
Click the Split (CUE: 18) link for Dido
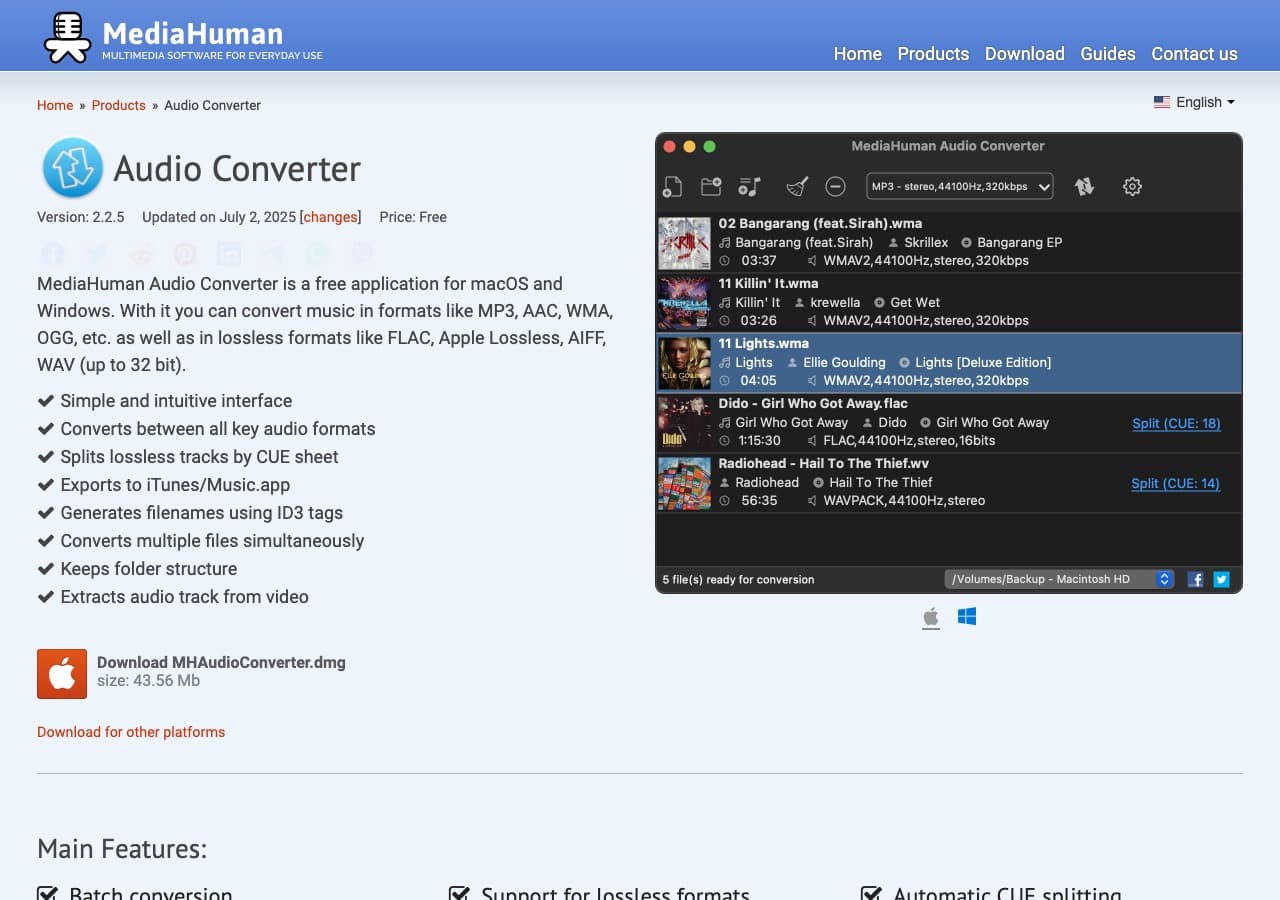[1176, 423]
